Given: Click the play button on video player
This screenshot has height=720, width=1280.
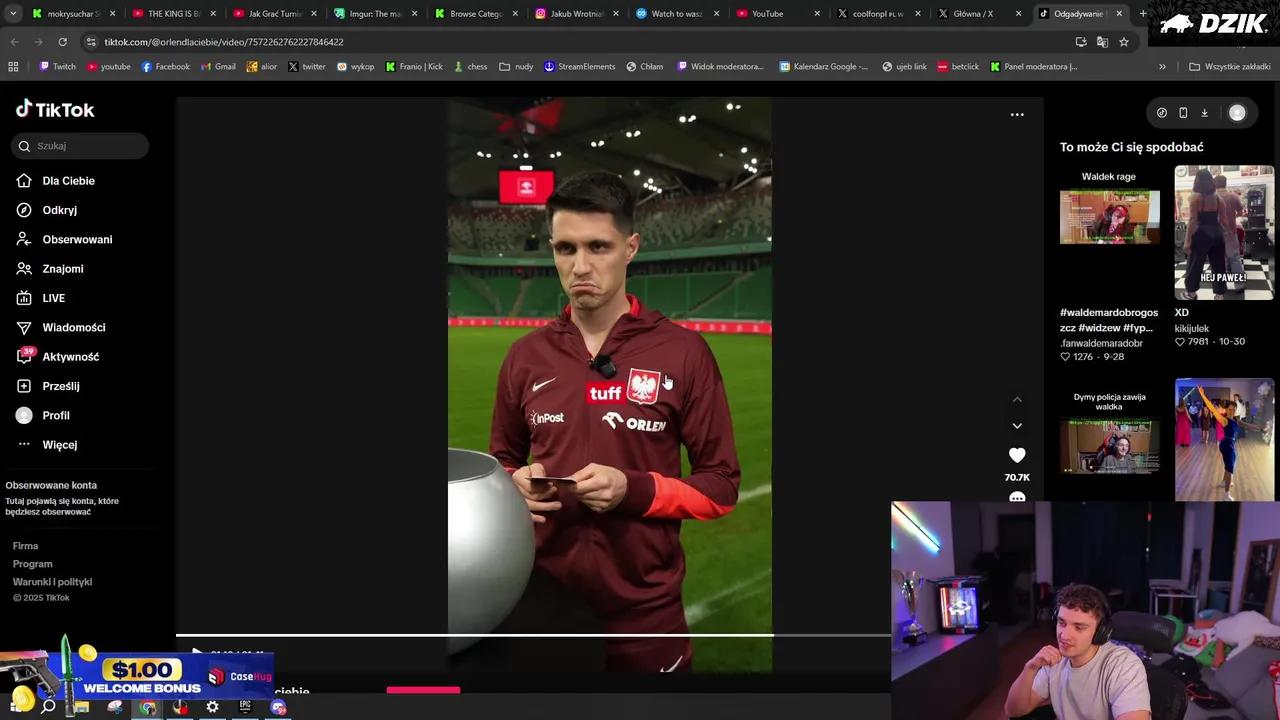Looking at the screenshot, I should 197,653.
